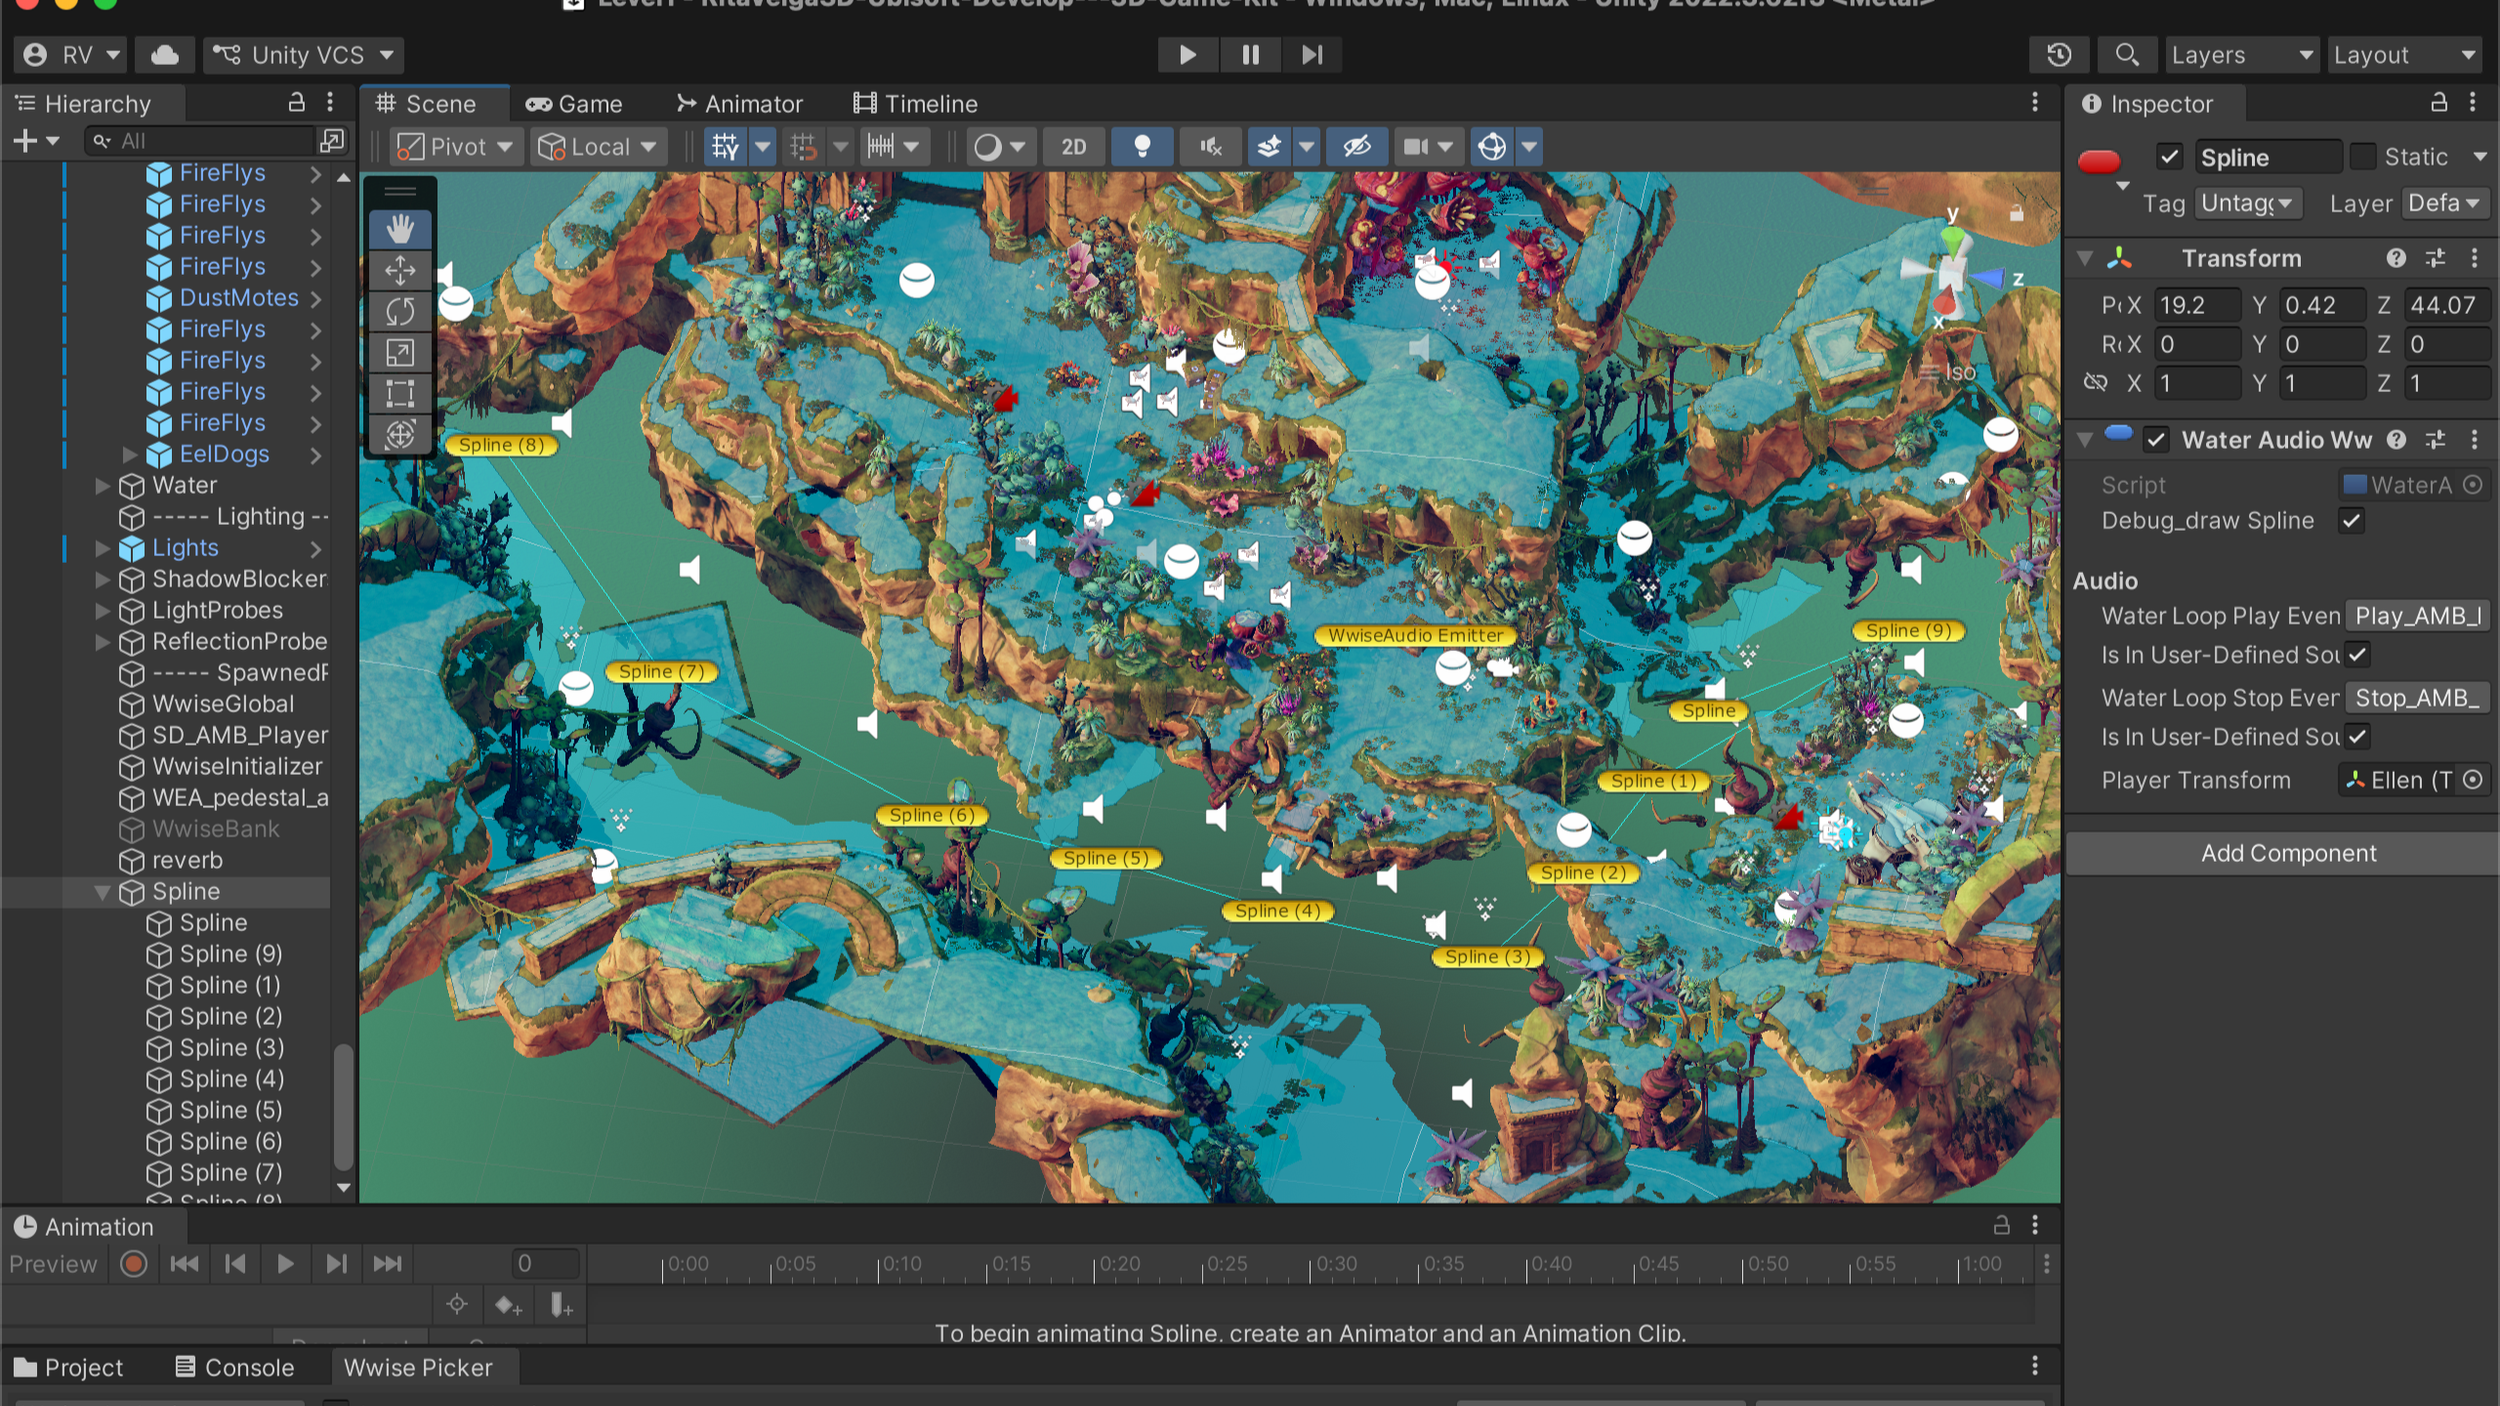The width and height of the screenshot is (2500, 1406).
Task: Click the Hierarchy vertical scrollbar
Action: [343, 1107]
